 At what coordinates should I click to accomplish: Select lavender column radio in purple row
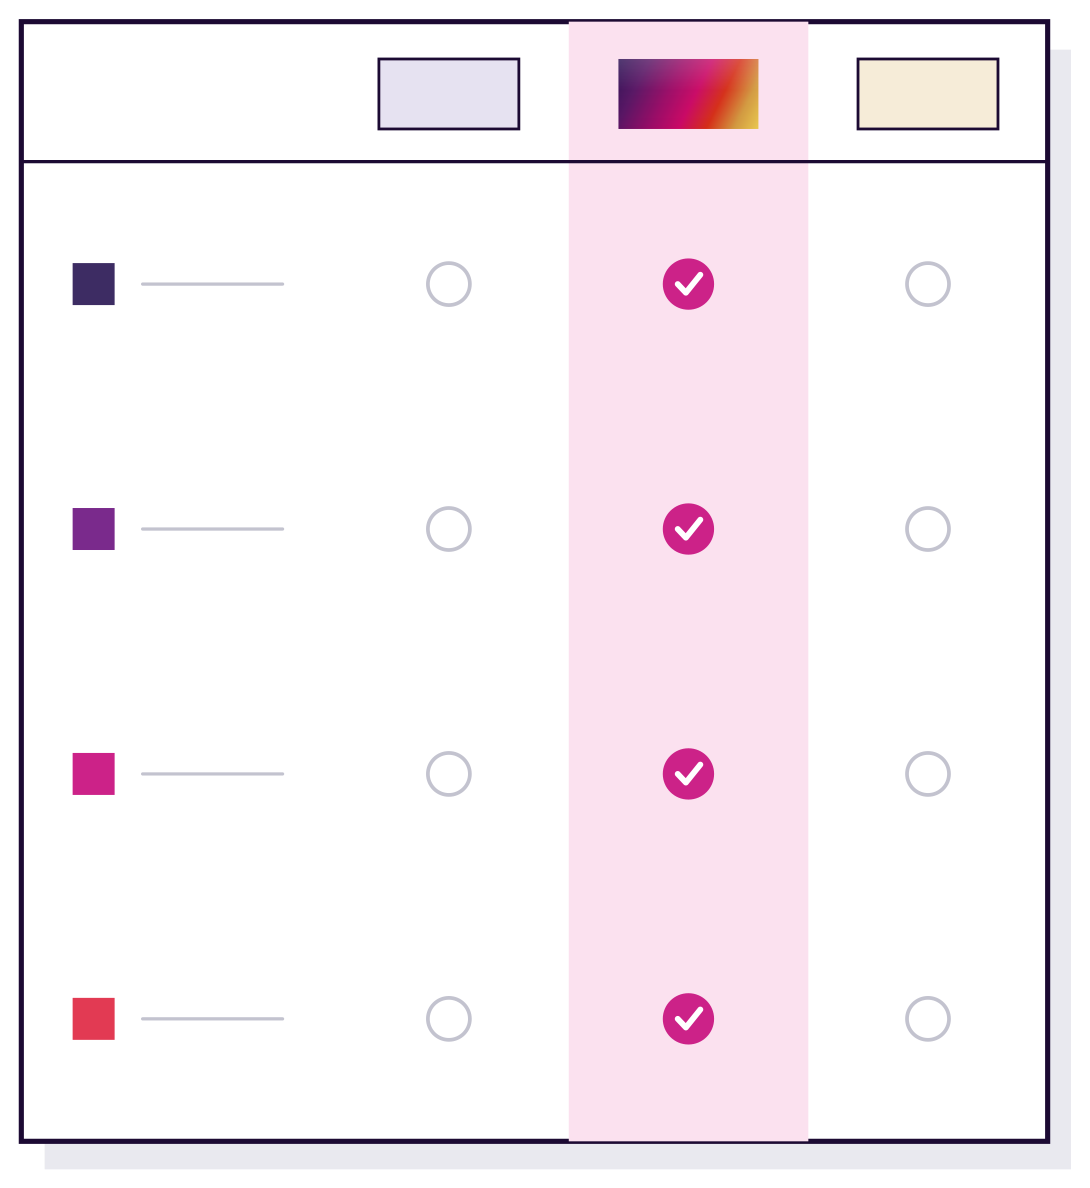[x=449, y=529]
